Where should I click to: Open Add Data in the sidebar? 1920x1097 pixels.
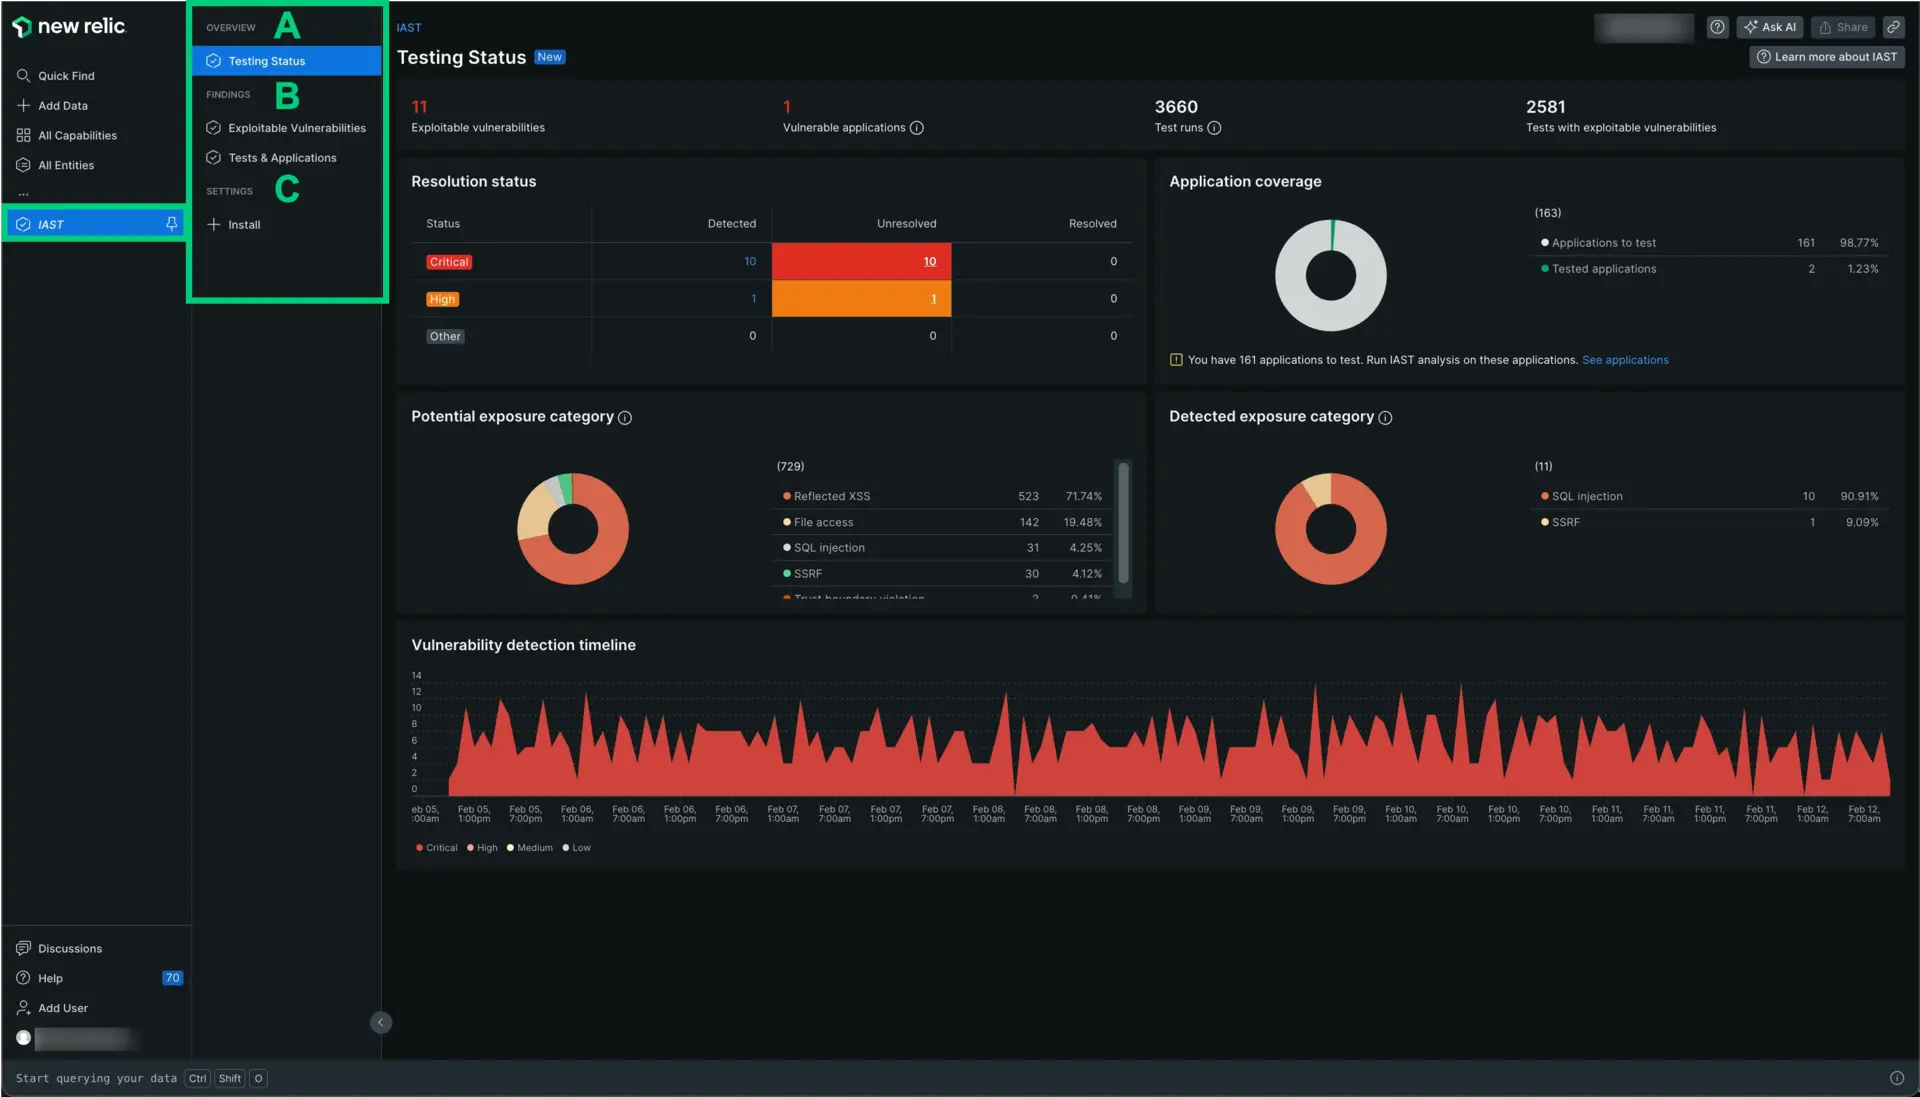(x=52, y=106)
